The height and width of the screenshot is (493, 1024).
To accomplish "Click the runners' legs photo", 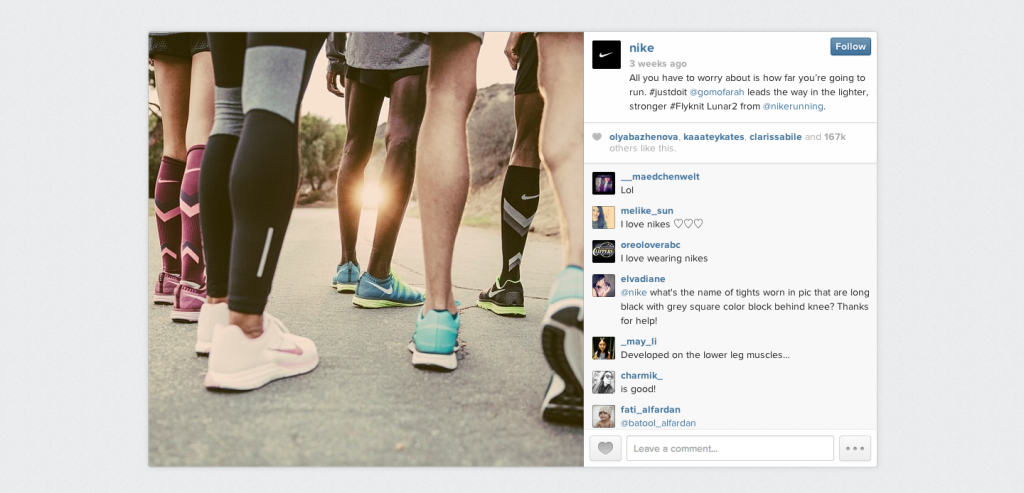I will [366, 249].
